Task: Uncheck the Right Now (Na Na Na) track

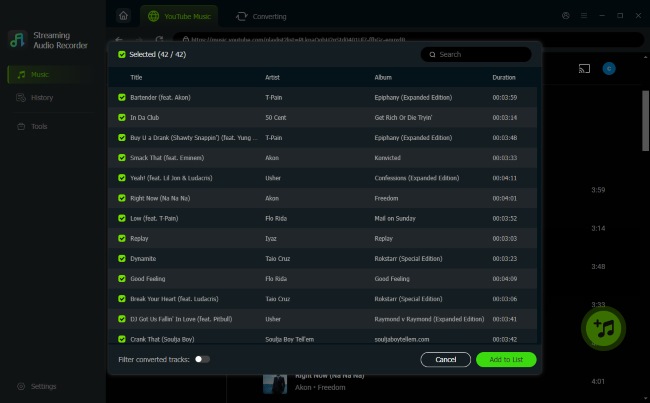Action: (x=121, y=198)
